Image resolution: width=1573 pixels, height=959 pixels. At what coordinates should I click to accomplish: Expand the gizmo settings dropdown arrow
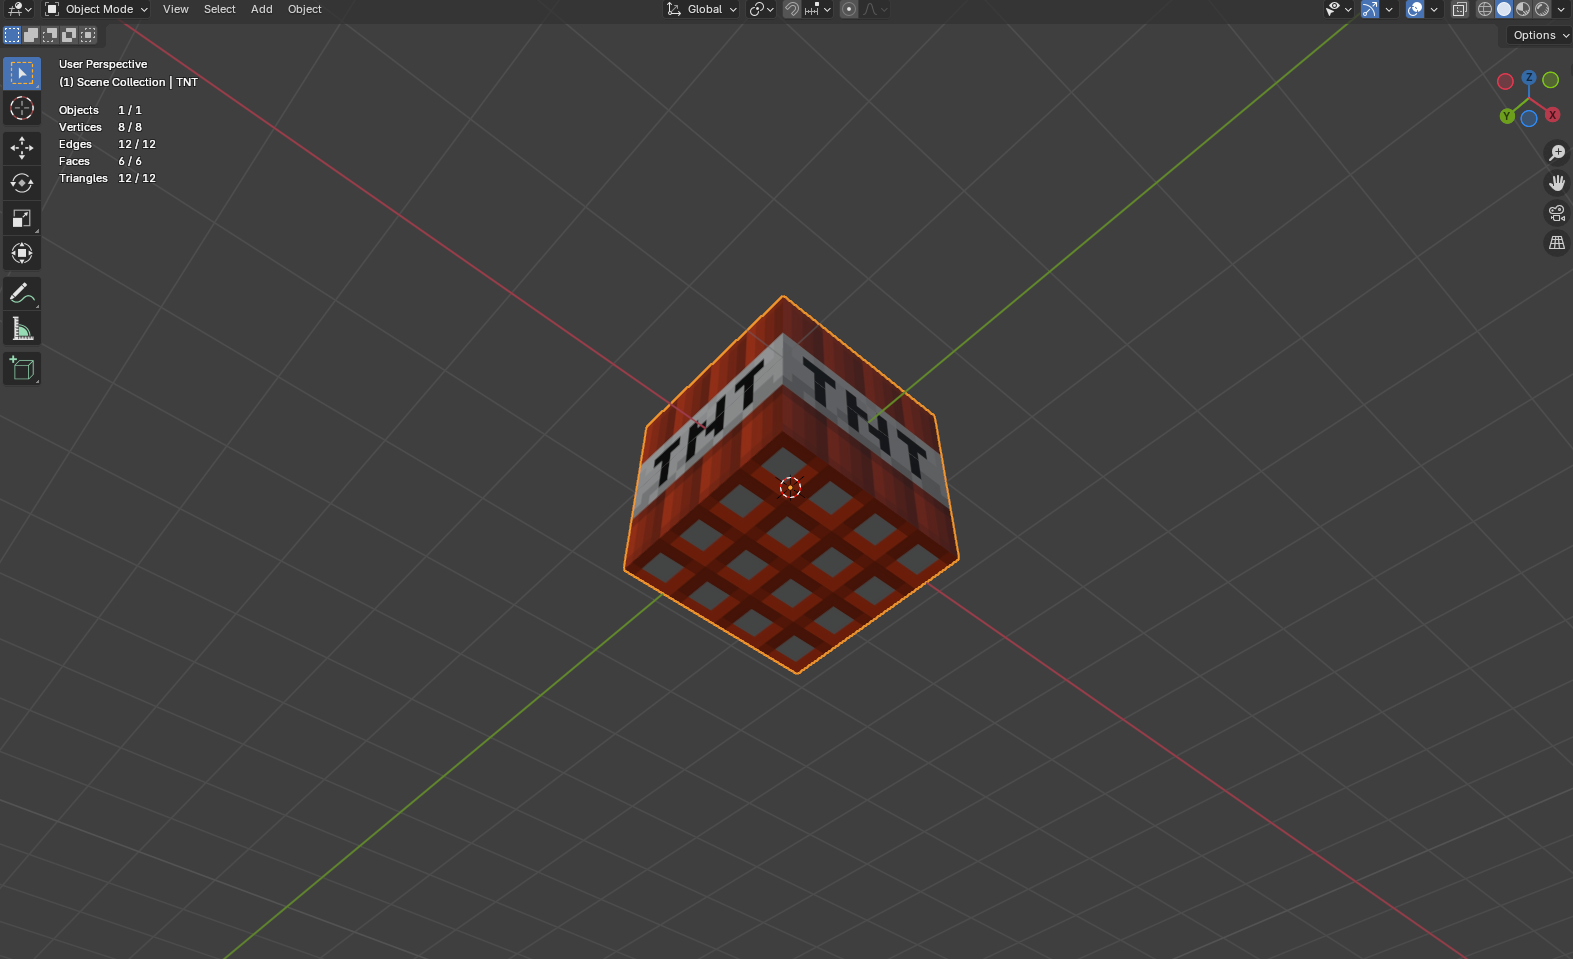[x=1389, y=9]
